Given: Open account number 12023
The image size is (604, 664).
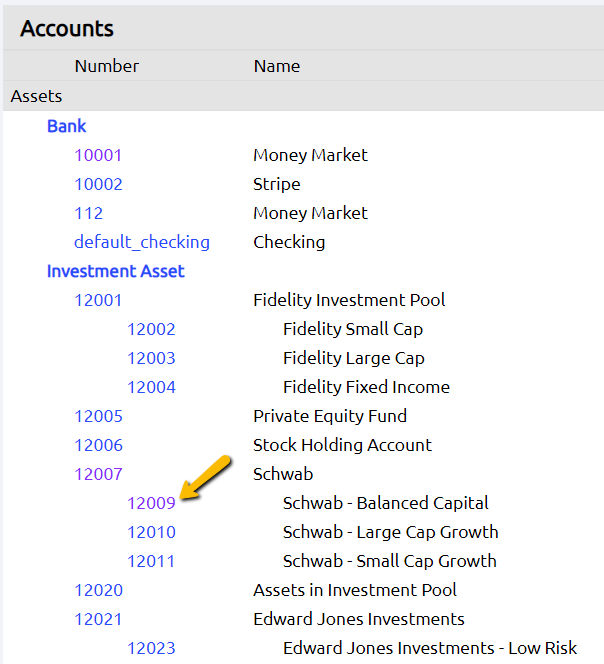Looking at the screenshot, I should click(151, 648).
